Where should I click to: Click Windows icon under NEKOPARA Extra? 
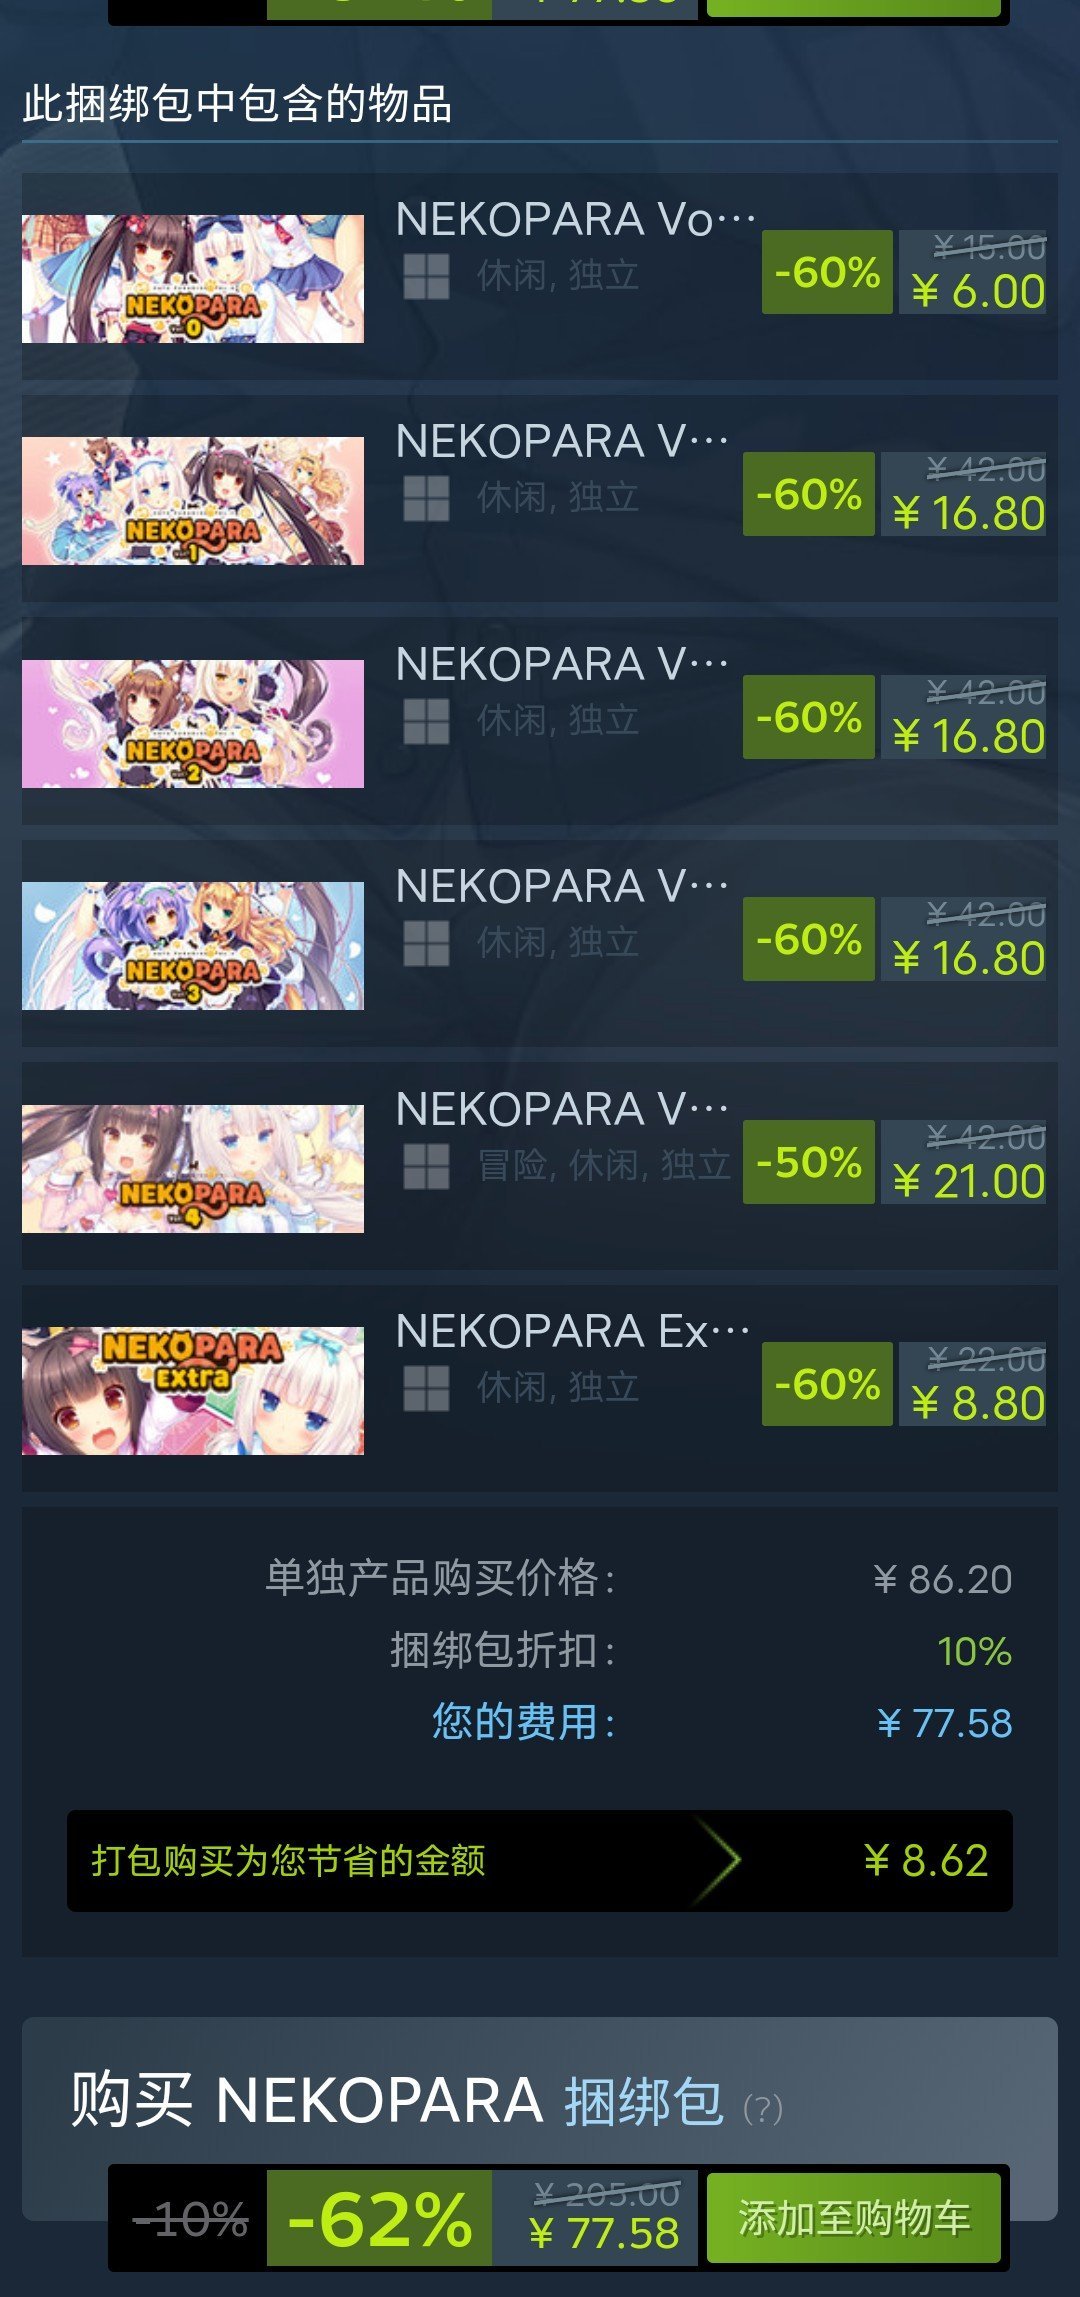click(x=426, y=1388)
